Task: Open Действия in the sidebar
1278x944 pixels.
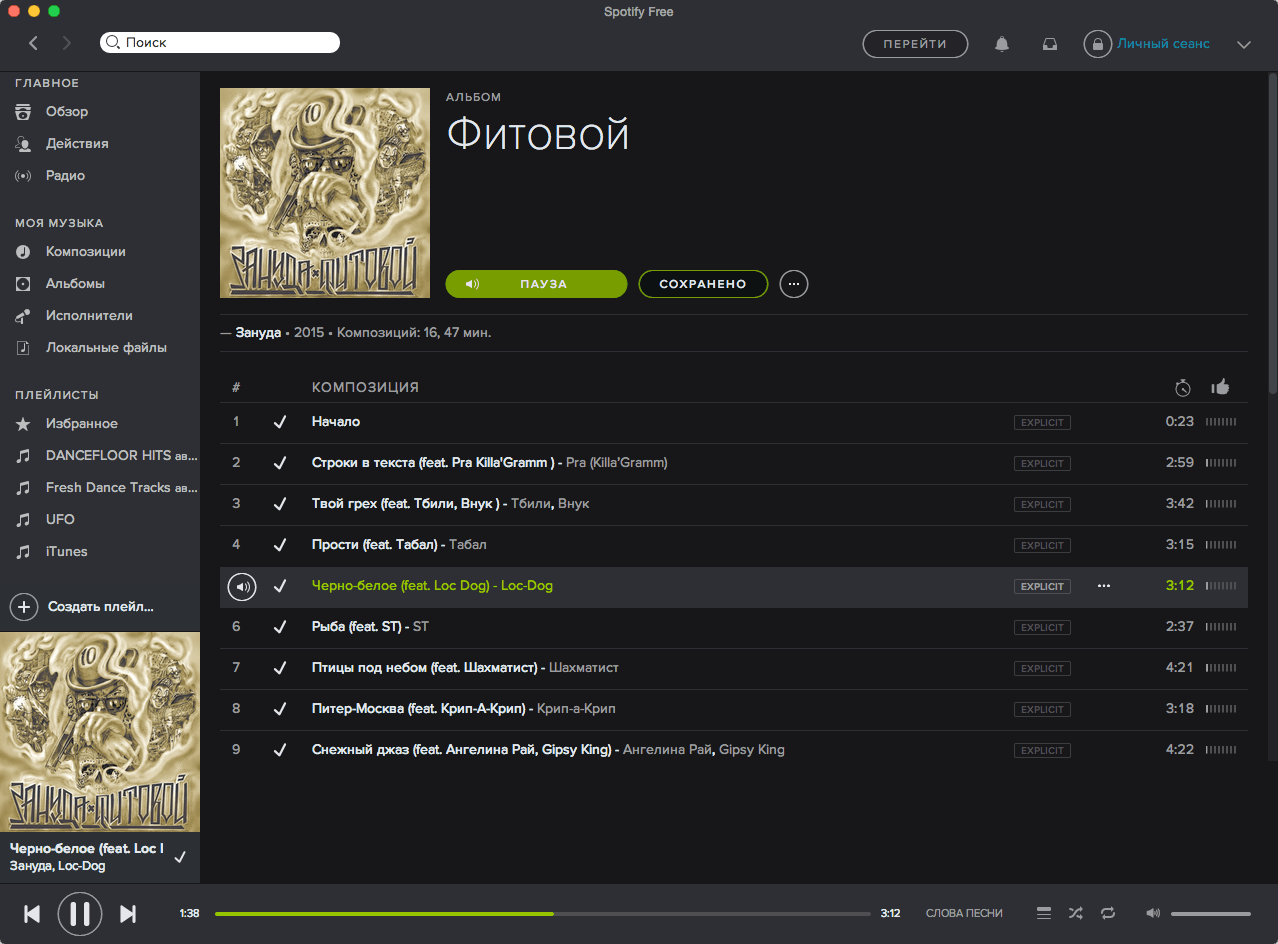Action: click(77, 143)
